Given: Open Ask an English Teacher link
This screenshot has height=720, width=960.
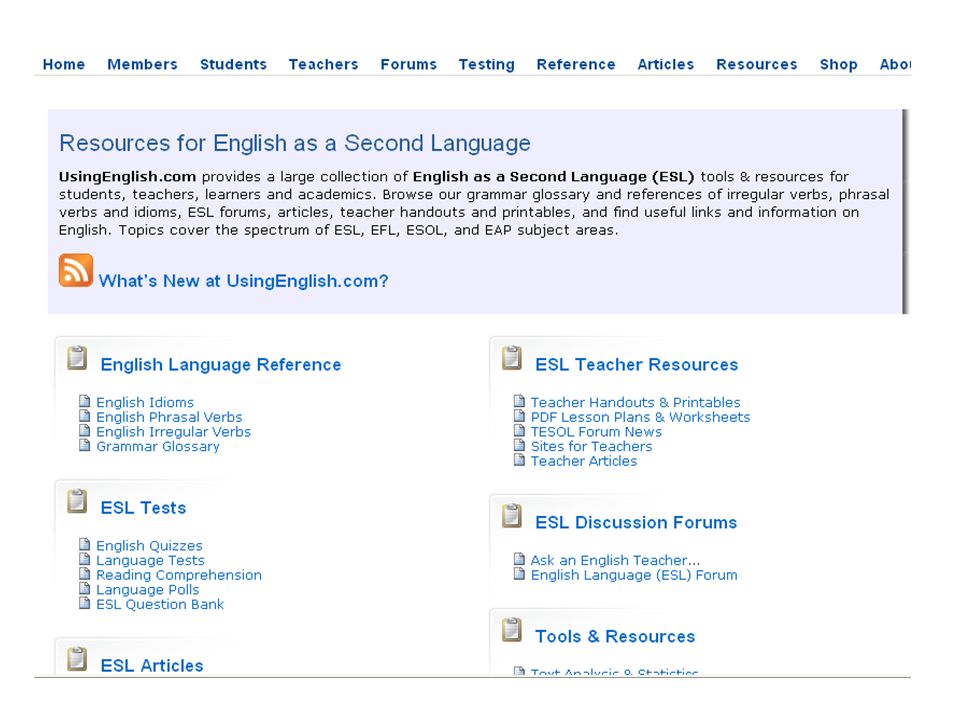Looking at the screenshot, I should [x=615, y=560].
